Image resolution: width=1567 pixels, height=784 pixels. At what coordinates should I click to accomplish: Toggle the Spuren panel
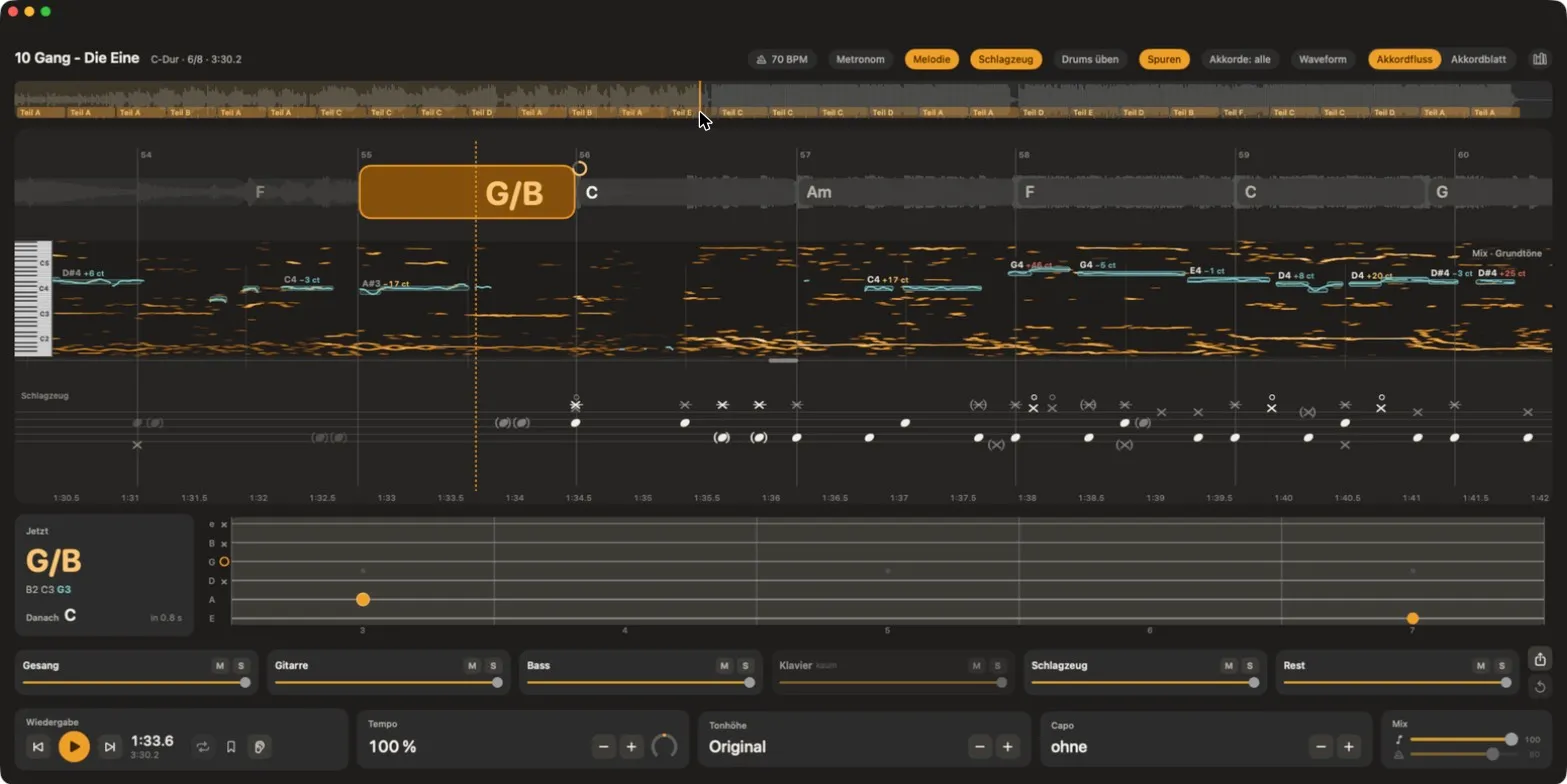(x=1164, y=59)
